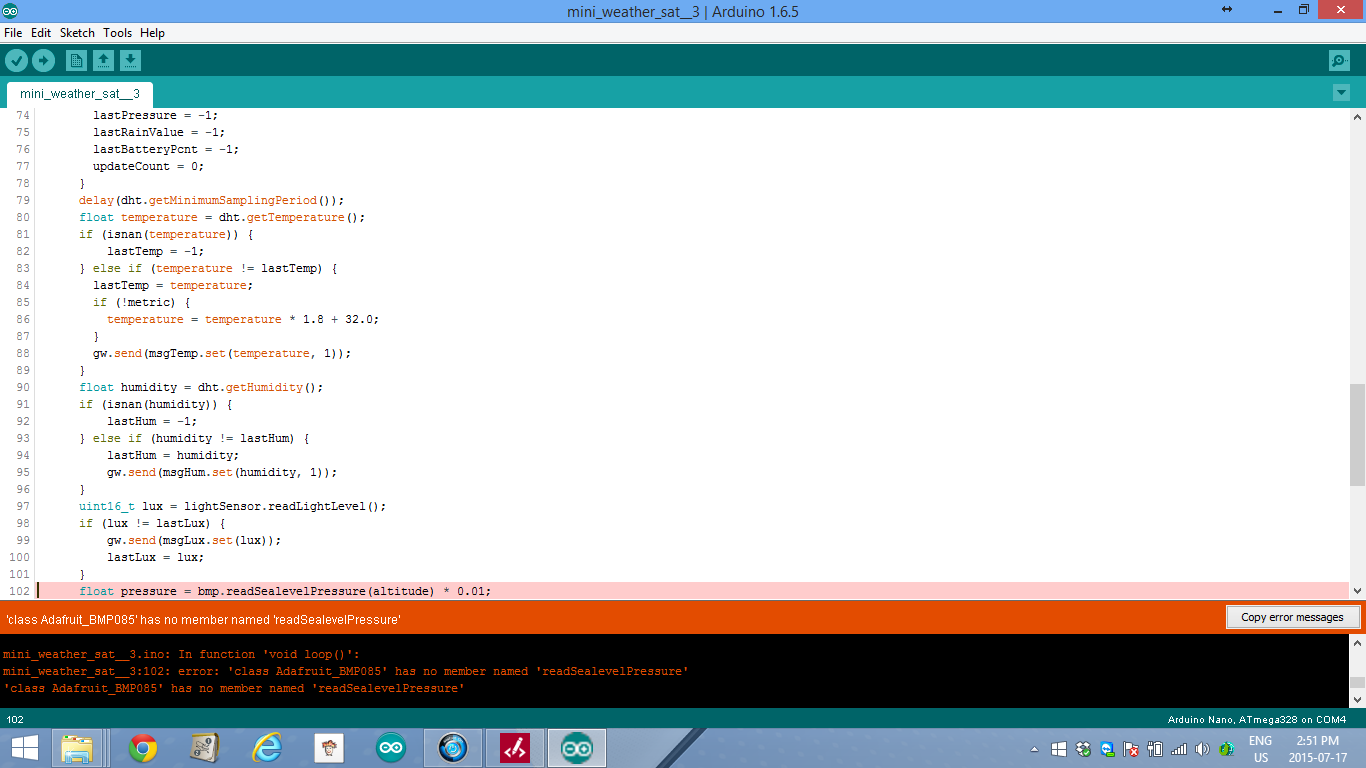Screen dimensions: 1366x768
Task: Click 'float temperature = dht.getTemperature();' line
Action: [222, 217]
